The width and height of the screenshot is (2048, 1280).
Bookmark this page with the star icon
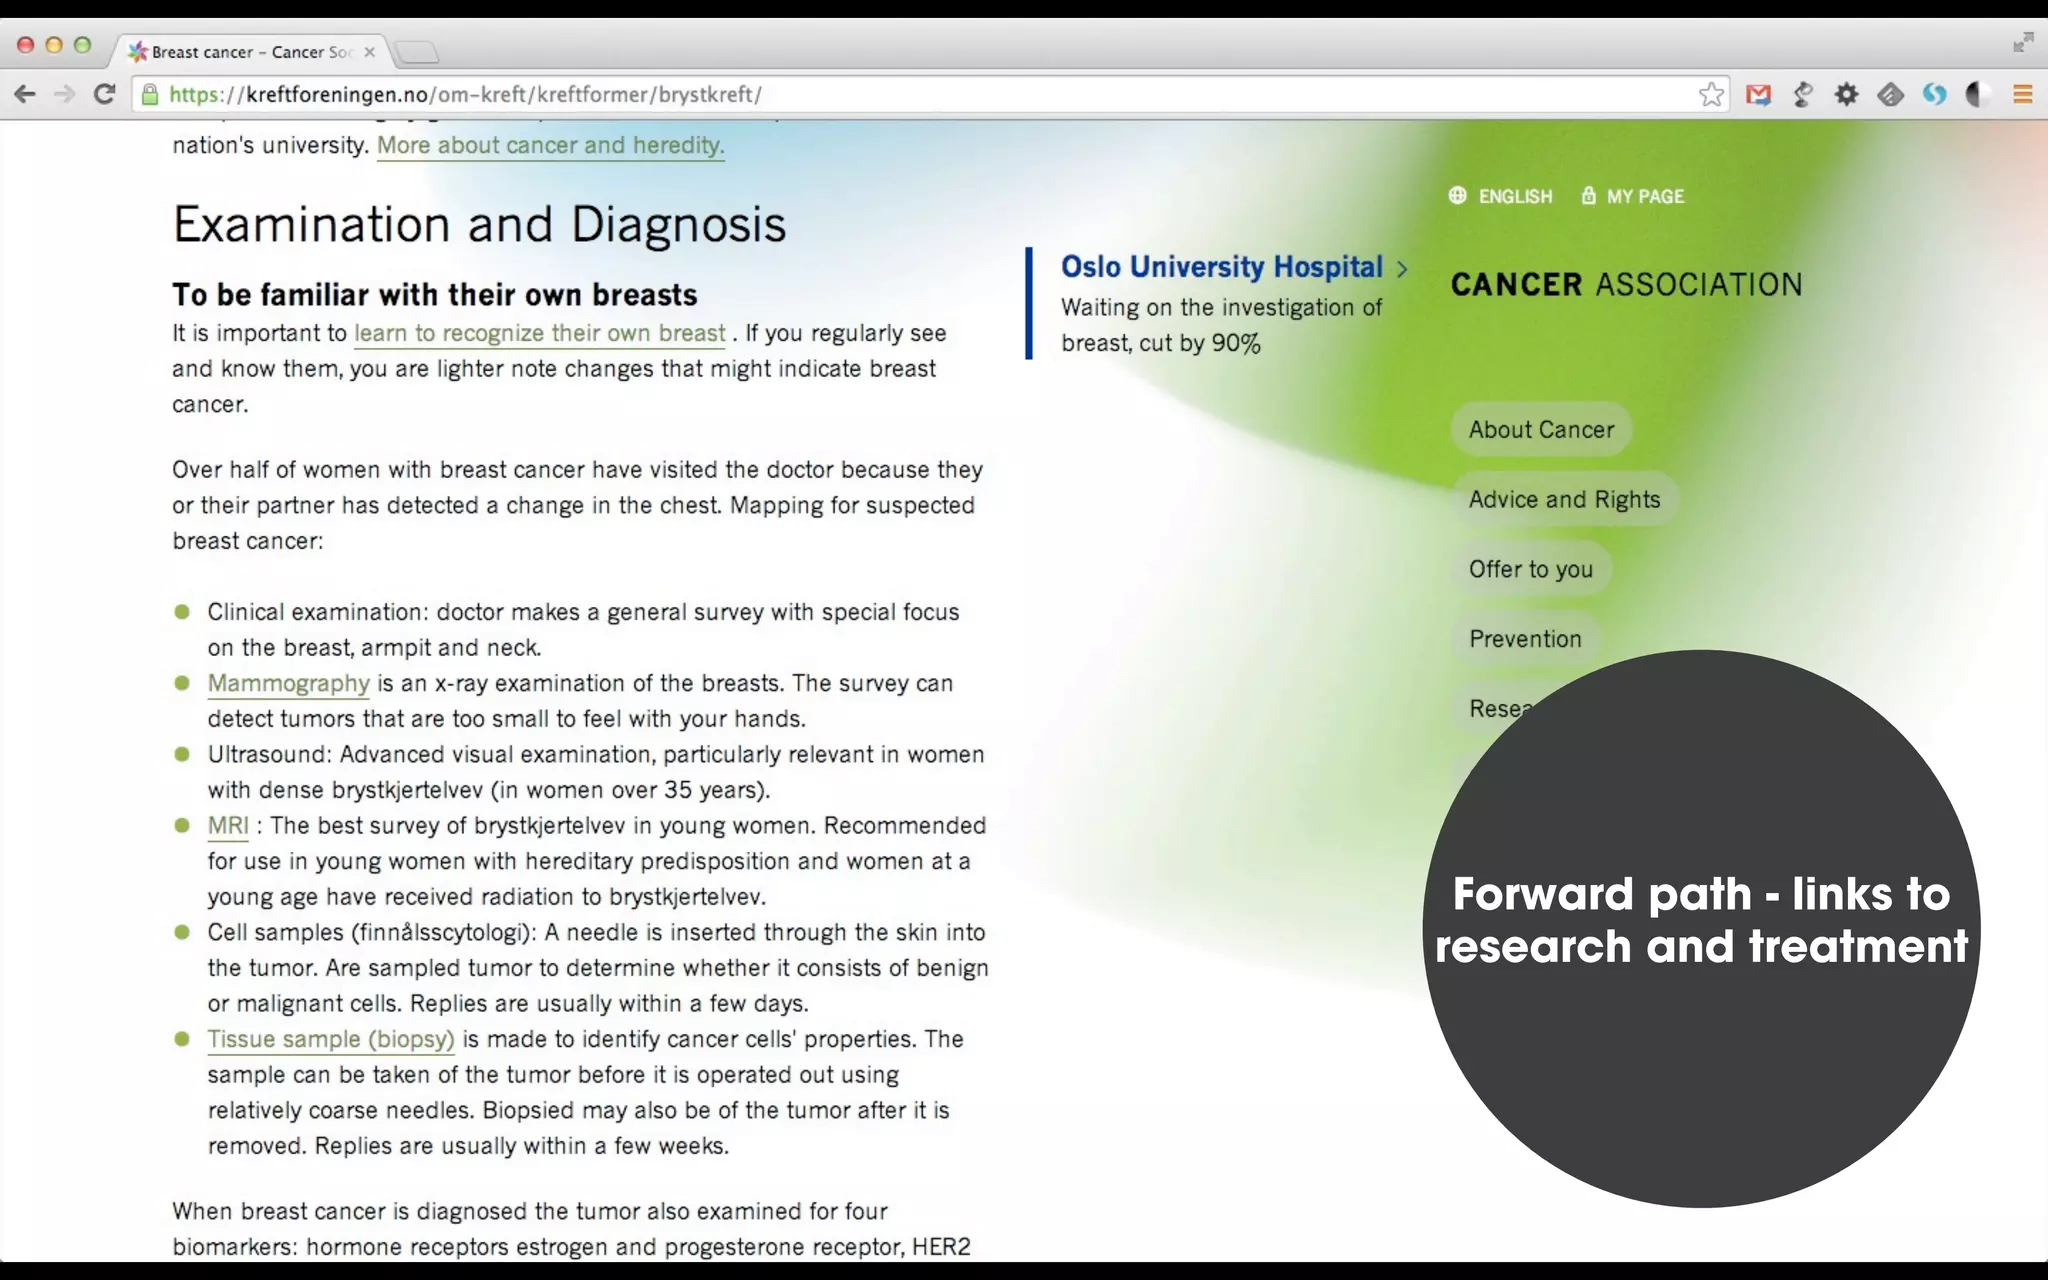coord(1711,94)
